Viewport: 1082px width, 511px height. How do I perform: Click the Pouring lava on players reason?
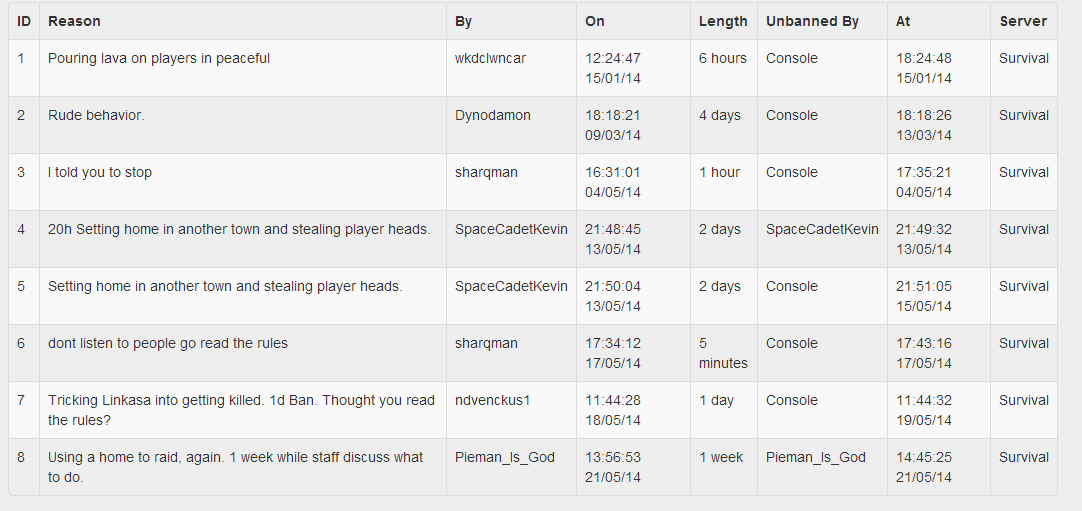(x=159, y=59)
